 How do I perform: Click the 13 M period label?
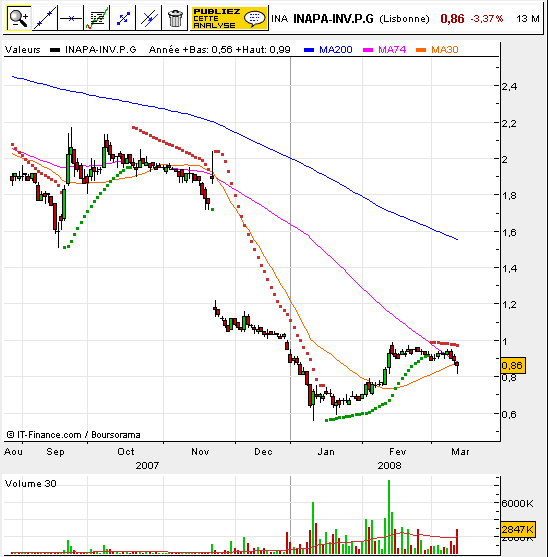coord(528,18)
